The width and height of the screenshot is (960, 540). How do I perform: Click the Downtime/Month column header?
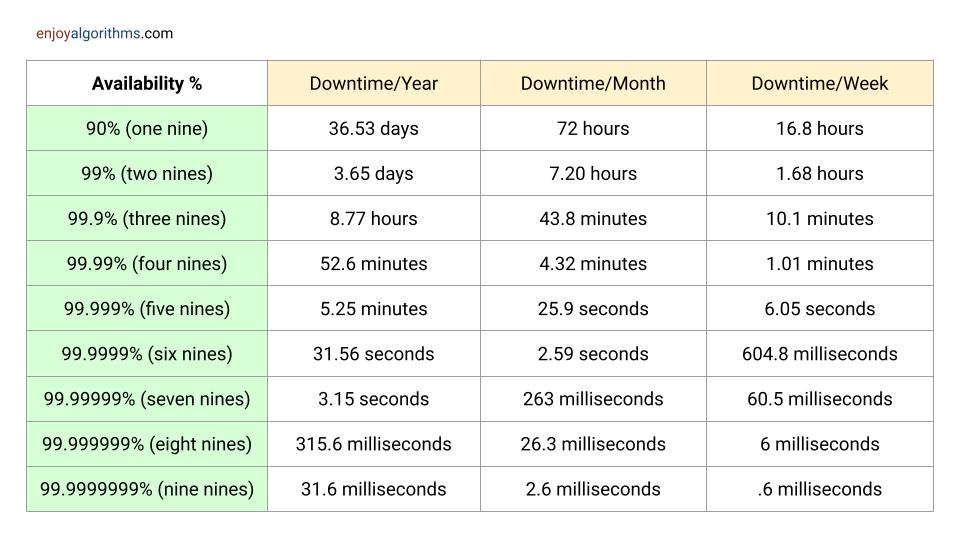pyautogui.click(x=593, y=83)
